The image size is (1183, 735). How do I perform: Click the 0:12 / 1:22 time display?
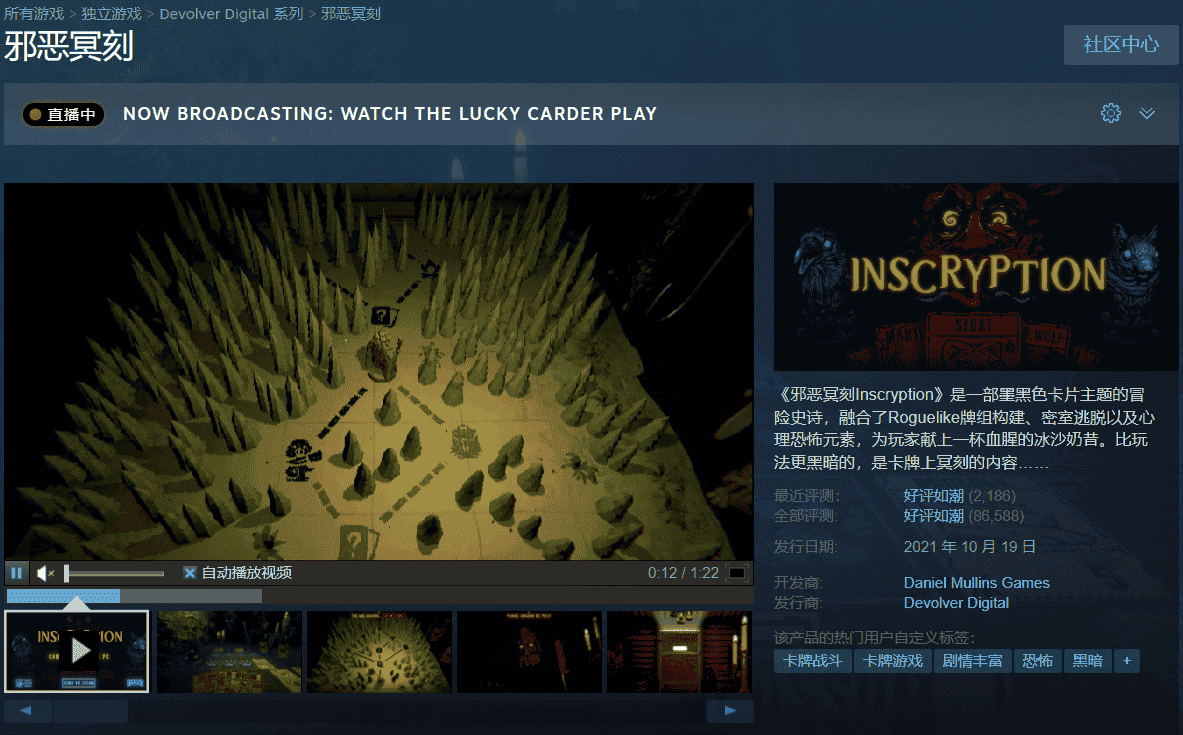click(683, 573)
